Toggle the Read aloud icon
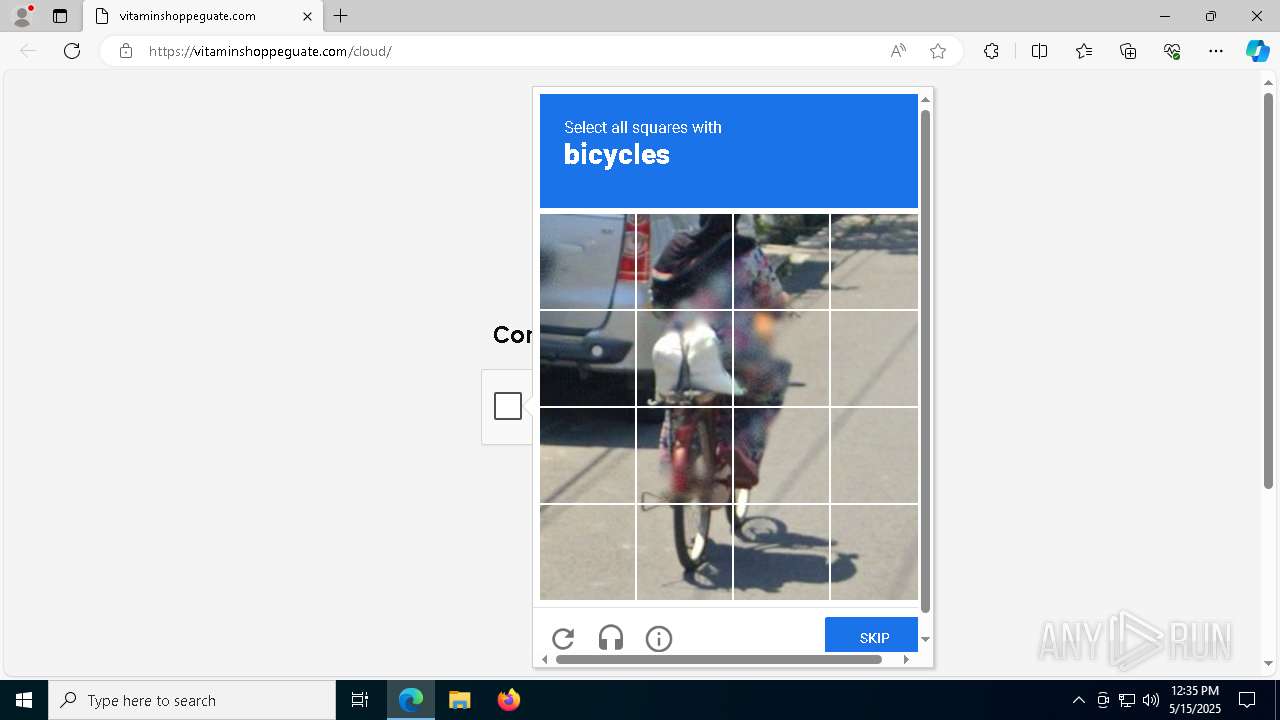Screen dimensions: 1280x720 898,51
